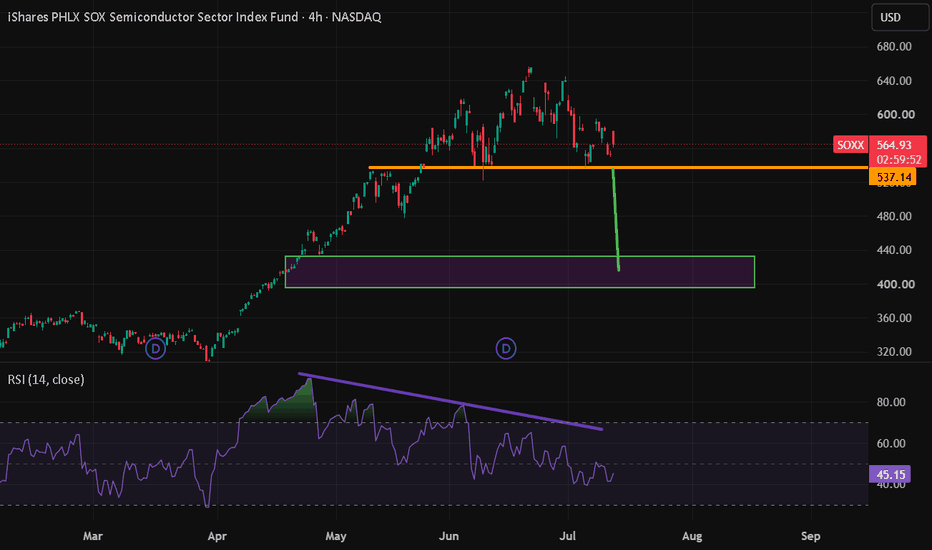Screen dimensions: 932x550
Task: Click the May label on time axis
Action: 336,536
